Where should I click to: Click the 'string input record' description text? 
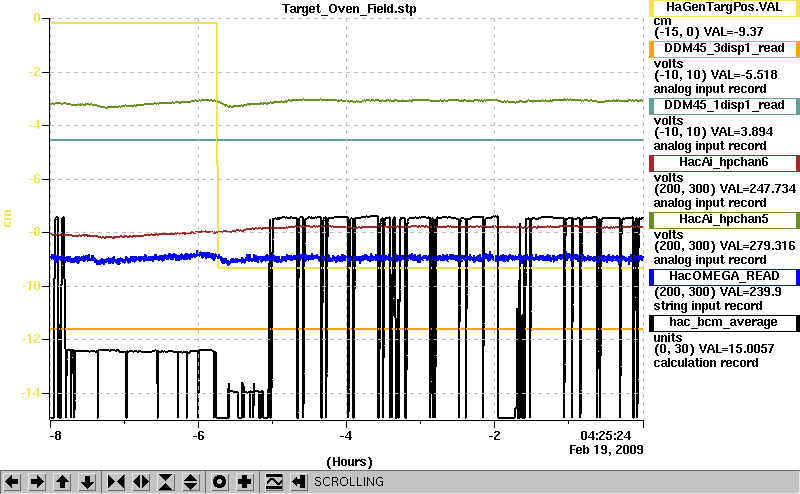coord(708,306)
